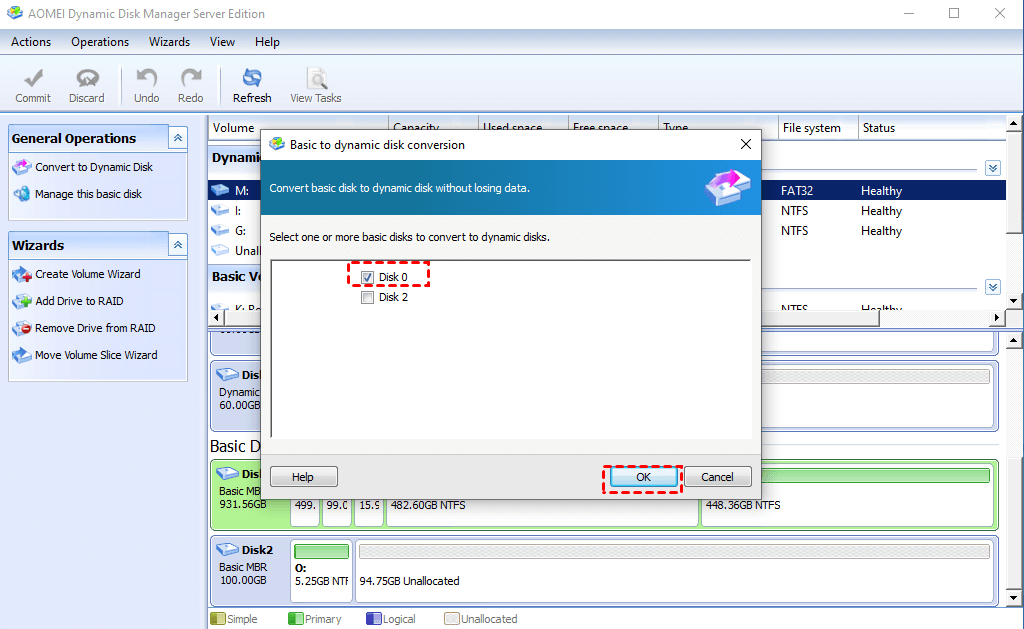Close the conversion dialog with X
The image size is (1024, 629).
pos(746,144)
